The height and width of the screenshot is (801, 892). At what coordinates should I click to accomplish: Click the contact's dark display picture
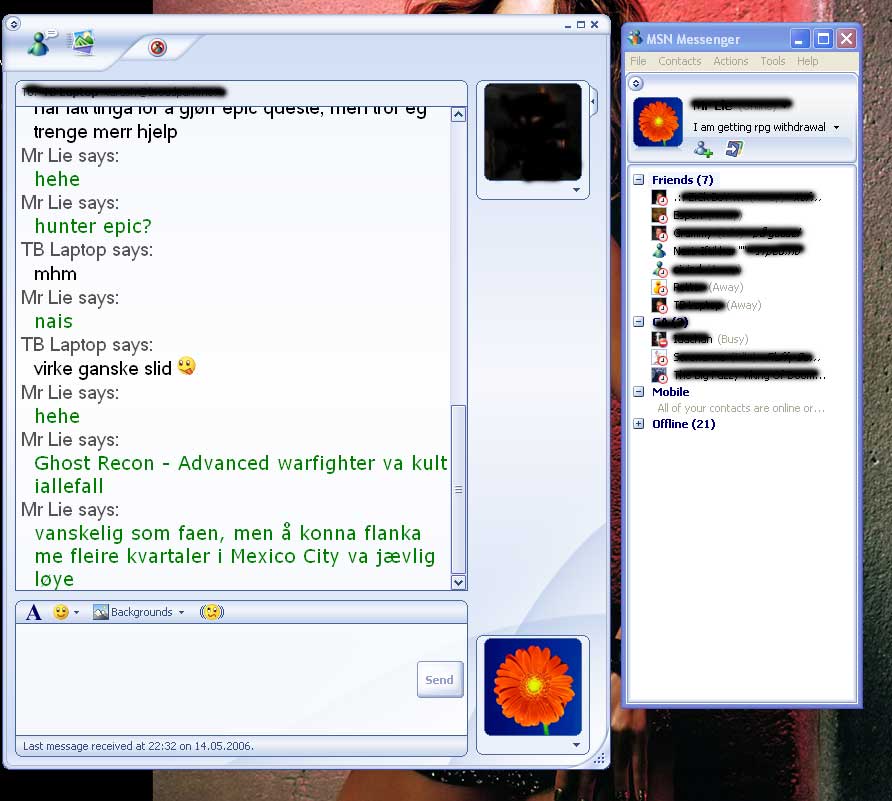pos(532,132)
